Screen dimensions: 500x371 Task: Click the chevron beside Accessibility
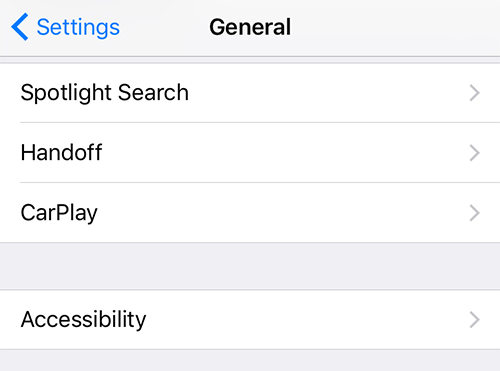tap(475, 320)
